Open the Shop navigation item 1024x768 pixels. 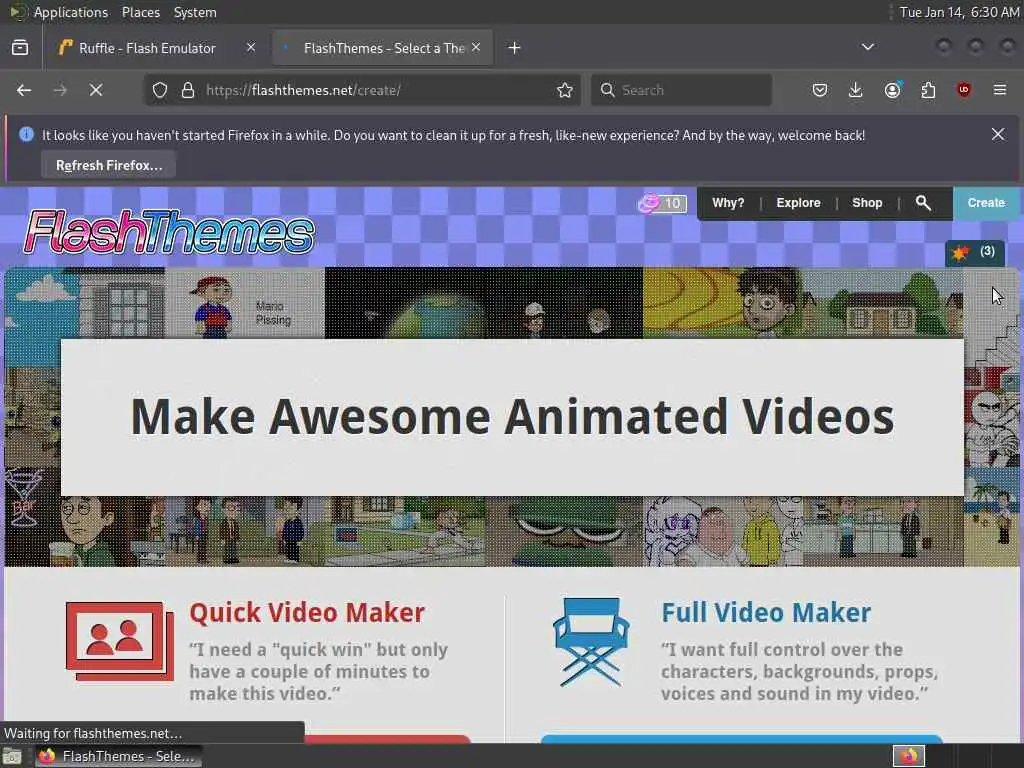point(867,202)
